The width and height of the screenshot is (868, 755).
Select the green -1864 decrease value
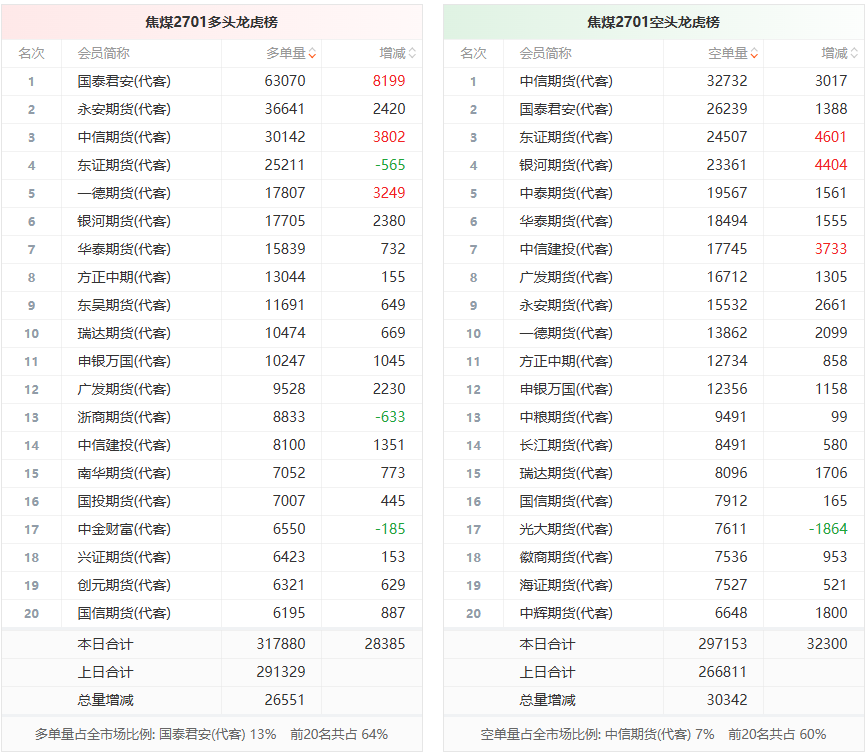[x=828, y=529]
